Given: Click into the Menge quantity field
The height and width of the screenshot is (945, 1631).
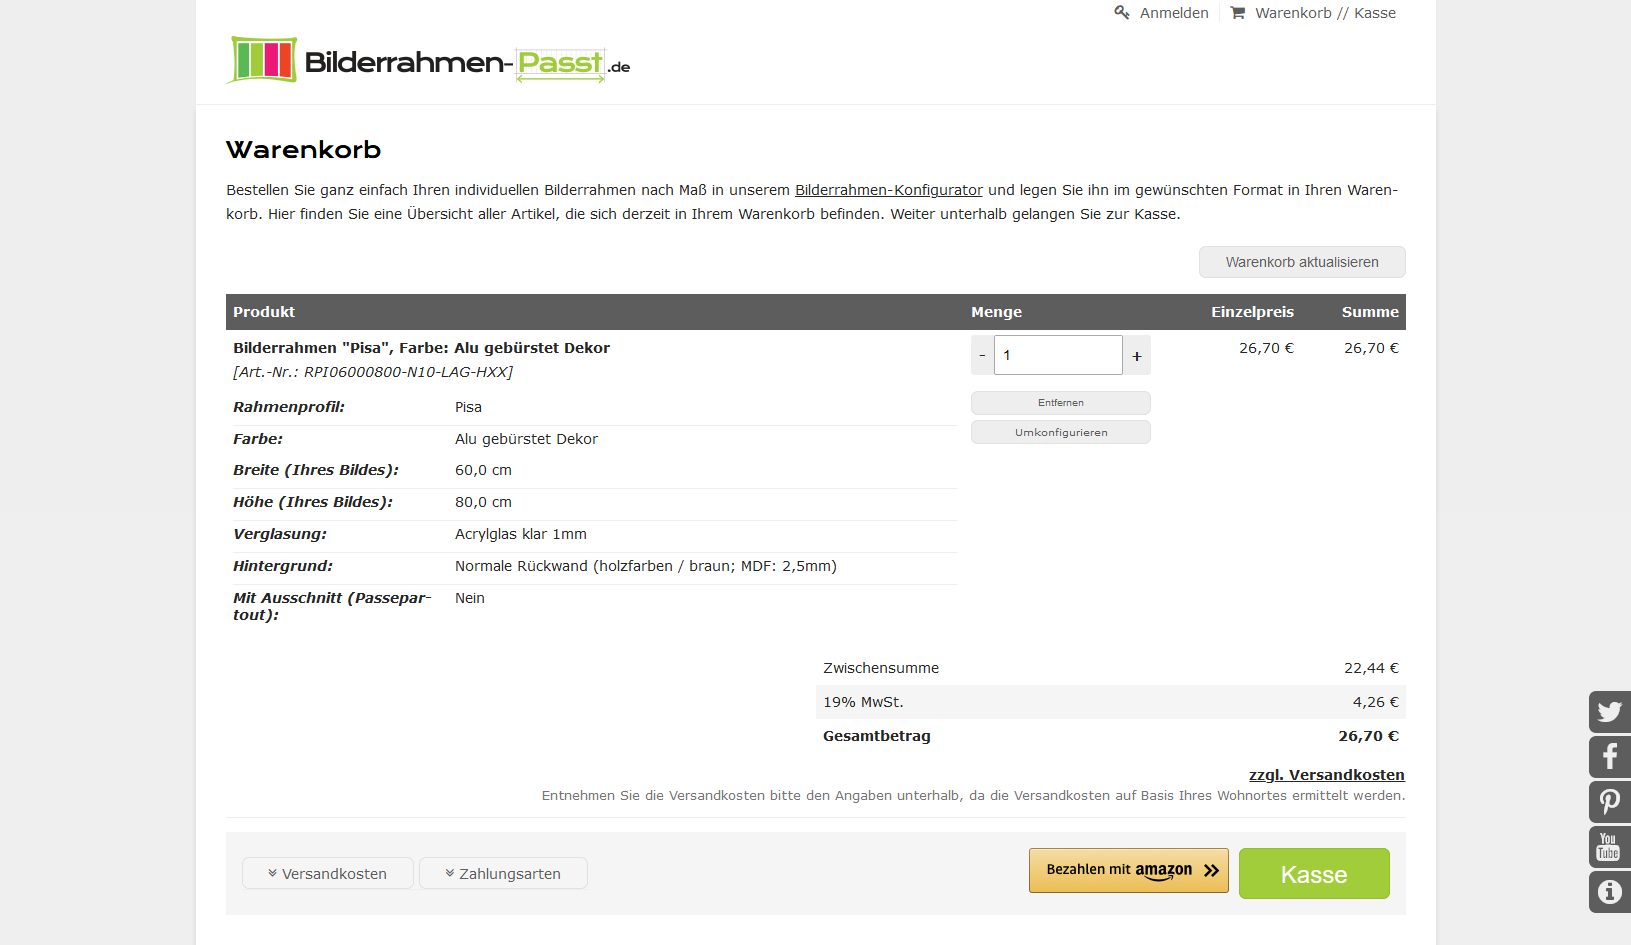Looking at the screenshot, I should [1058, 355].
